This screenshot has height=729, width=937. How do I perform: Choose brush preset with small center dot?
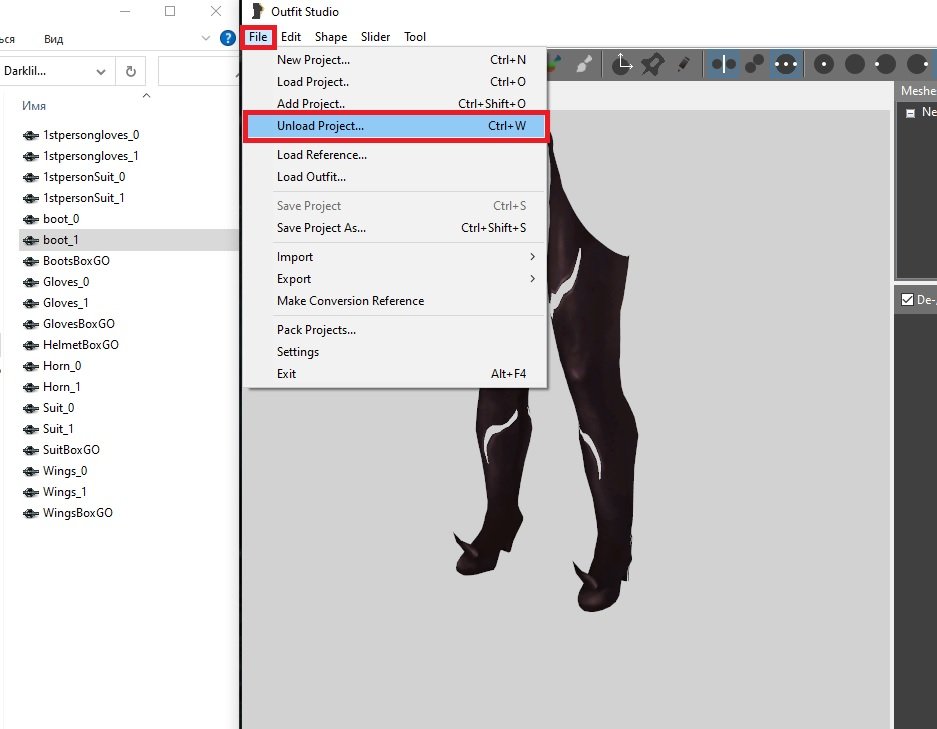pyautogui.click(x=824, y=64)
